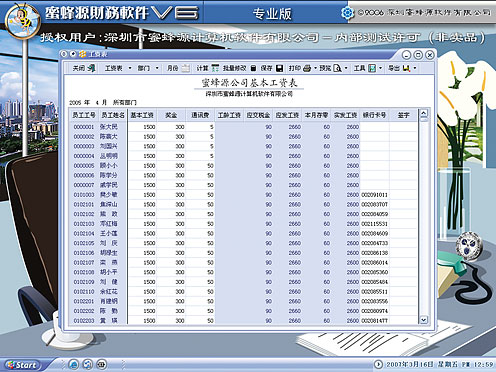
Task: Select employee ID cell 0000001
Action: [x=84, y=127]
